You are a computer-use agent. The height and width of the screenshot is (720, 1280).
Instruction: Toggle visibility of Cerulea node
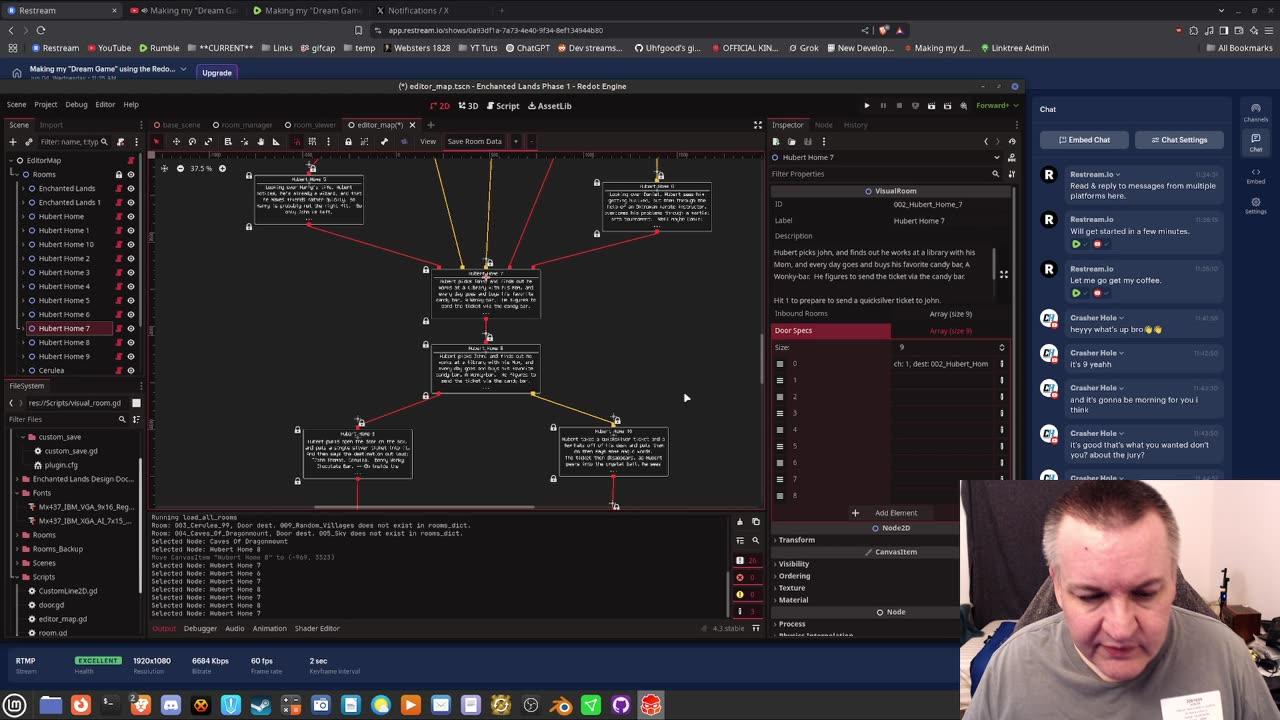pos(130,370)
